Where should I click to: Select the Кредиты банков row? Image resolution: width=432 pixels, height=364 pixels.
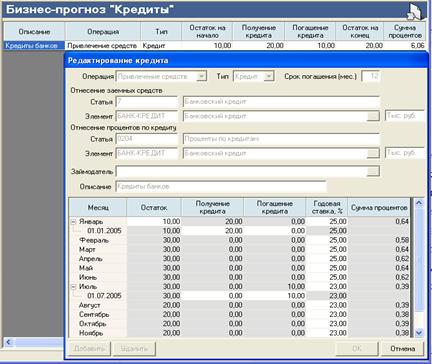coord(214,46)
